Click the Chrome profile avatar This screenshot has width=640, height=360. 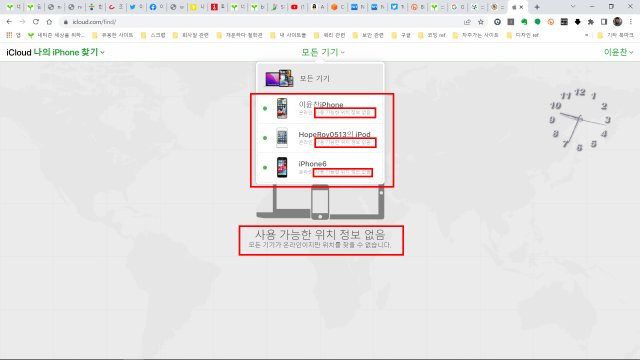pyautogui.click(x=618, y=22)
